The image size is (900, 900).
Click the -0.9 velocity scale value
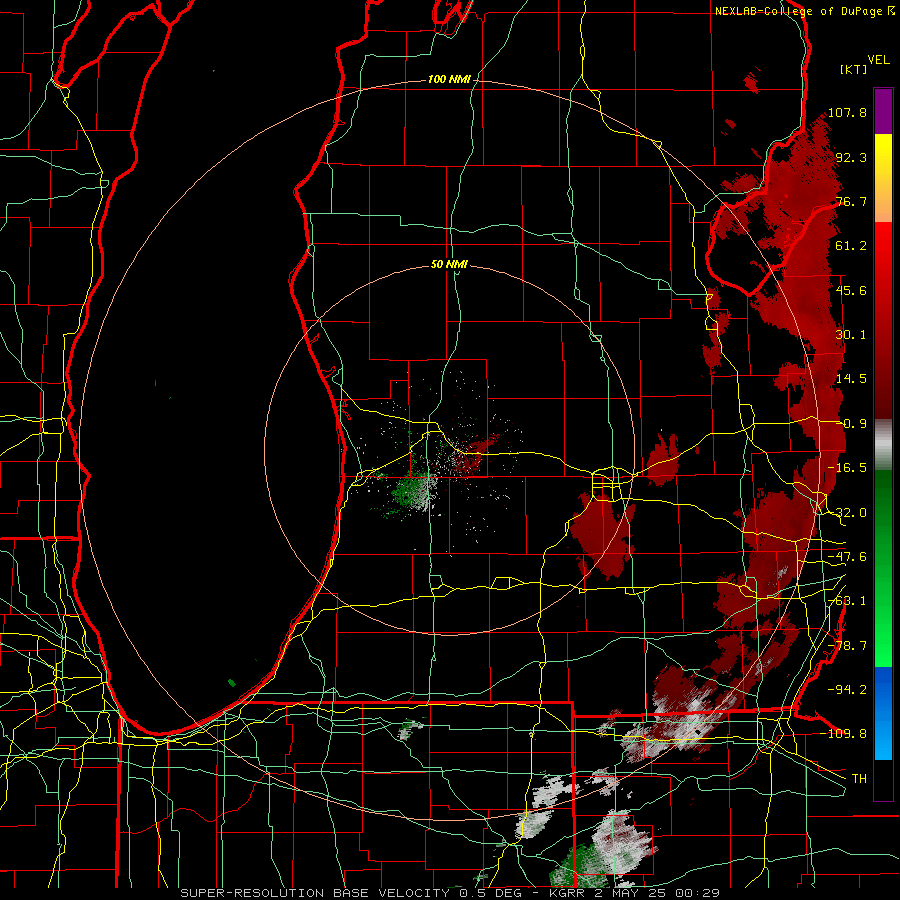point(851,424)
